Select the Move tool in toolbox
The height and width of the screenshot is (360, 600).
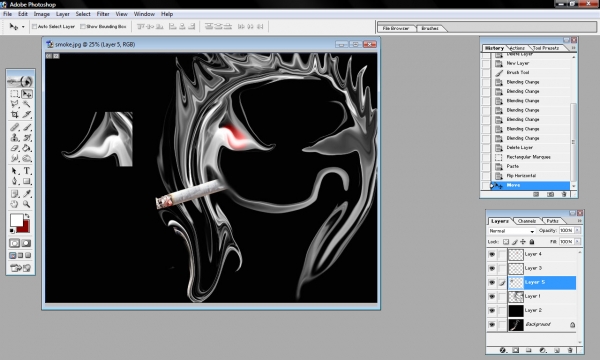point(27,94)
